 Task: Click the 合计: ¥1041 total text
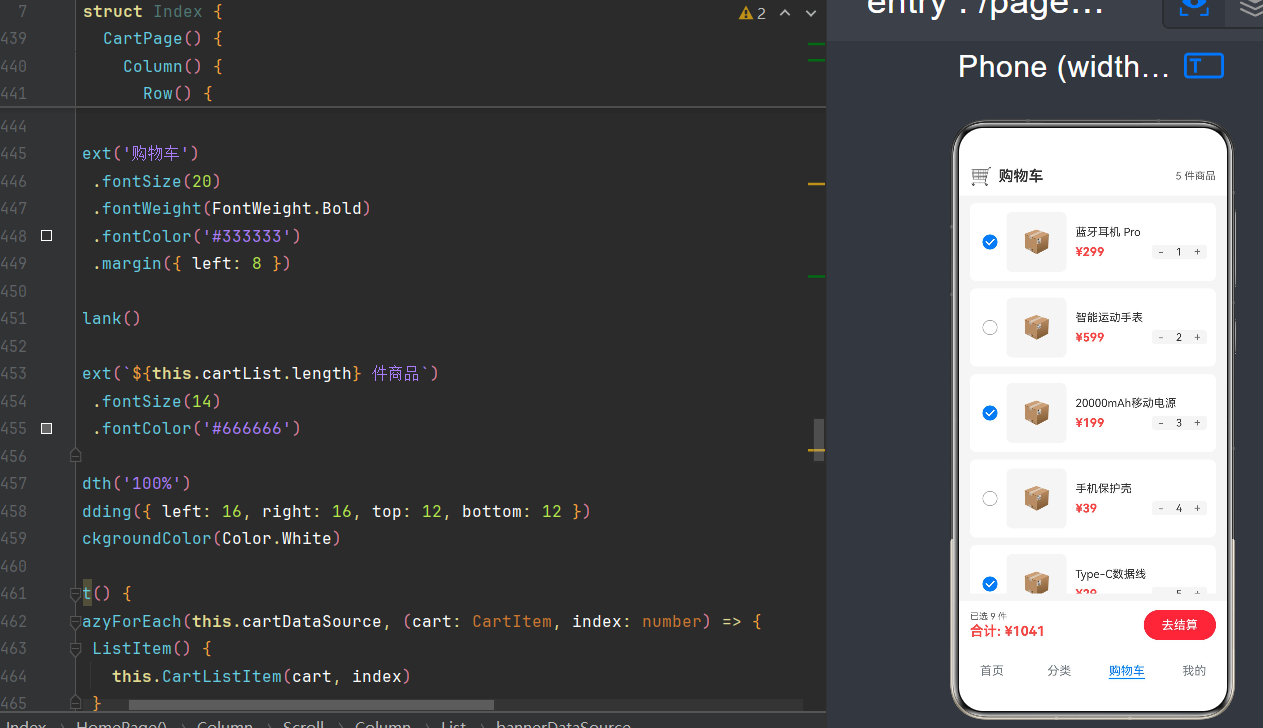pos(1007,631)
